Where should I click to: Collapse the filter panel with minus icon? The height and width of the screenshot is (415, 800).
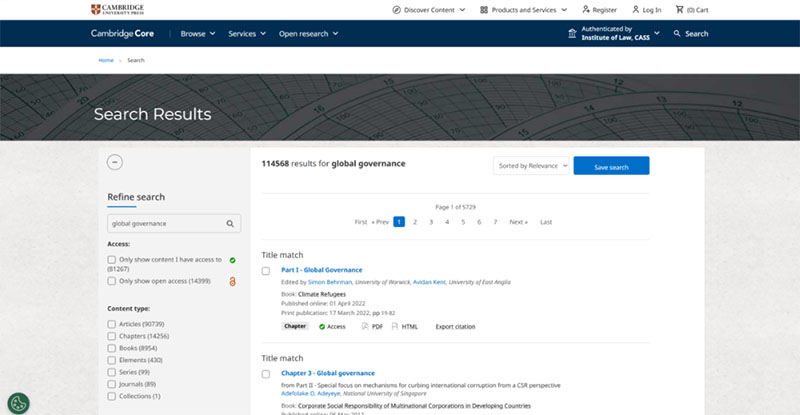pyautogui.click(x=115, y=162)
